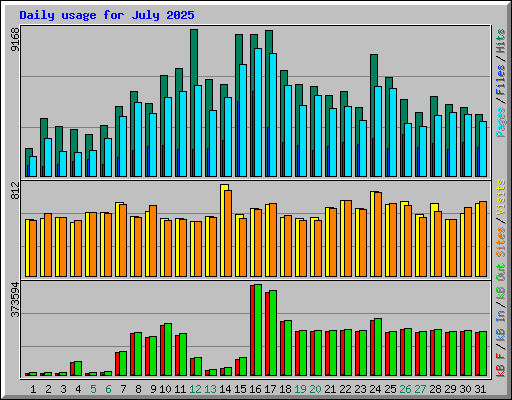Click the 'kB Out' legend label
Screen dimensions: 512x400
tap(501, 281)
